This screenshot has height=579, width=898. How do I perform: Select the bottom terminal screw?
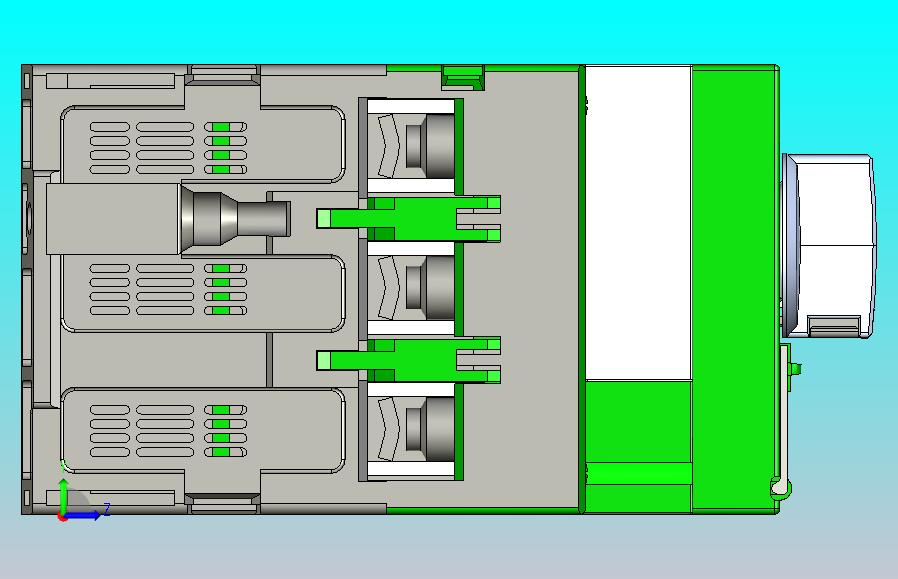coord(430,429)
